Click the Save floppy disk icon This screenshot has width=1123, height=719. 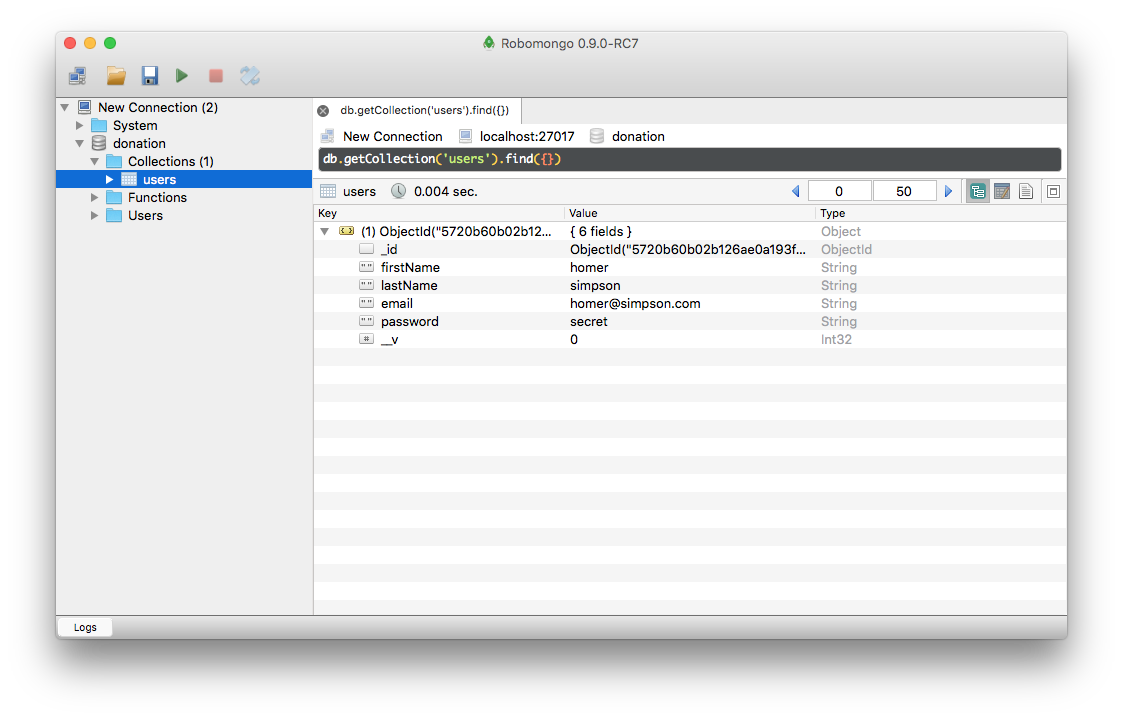pos(149,76)
